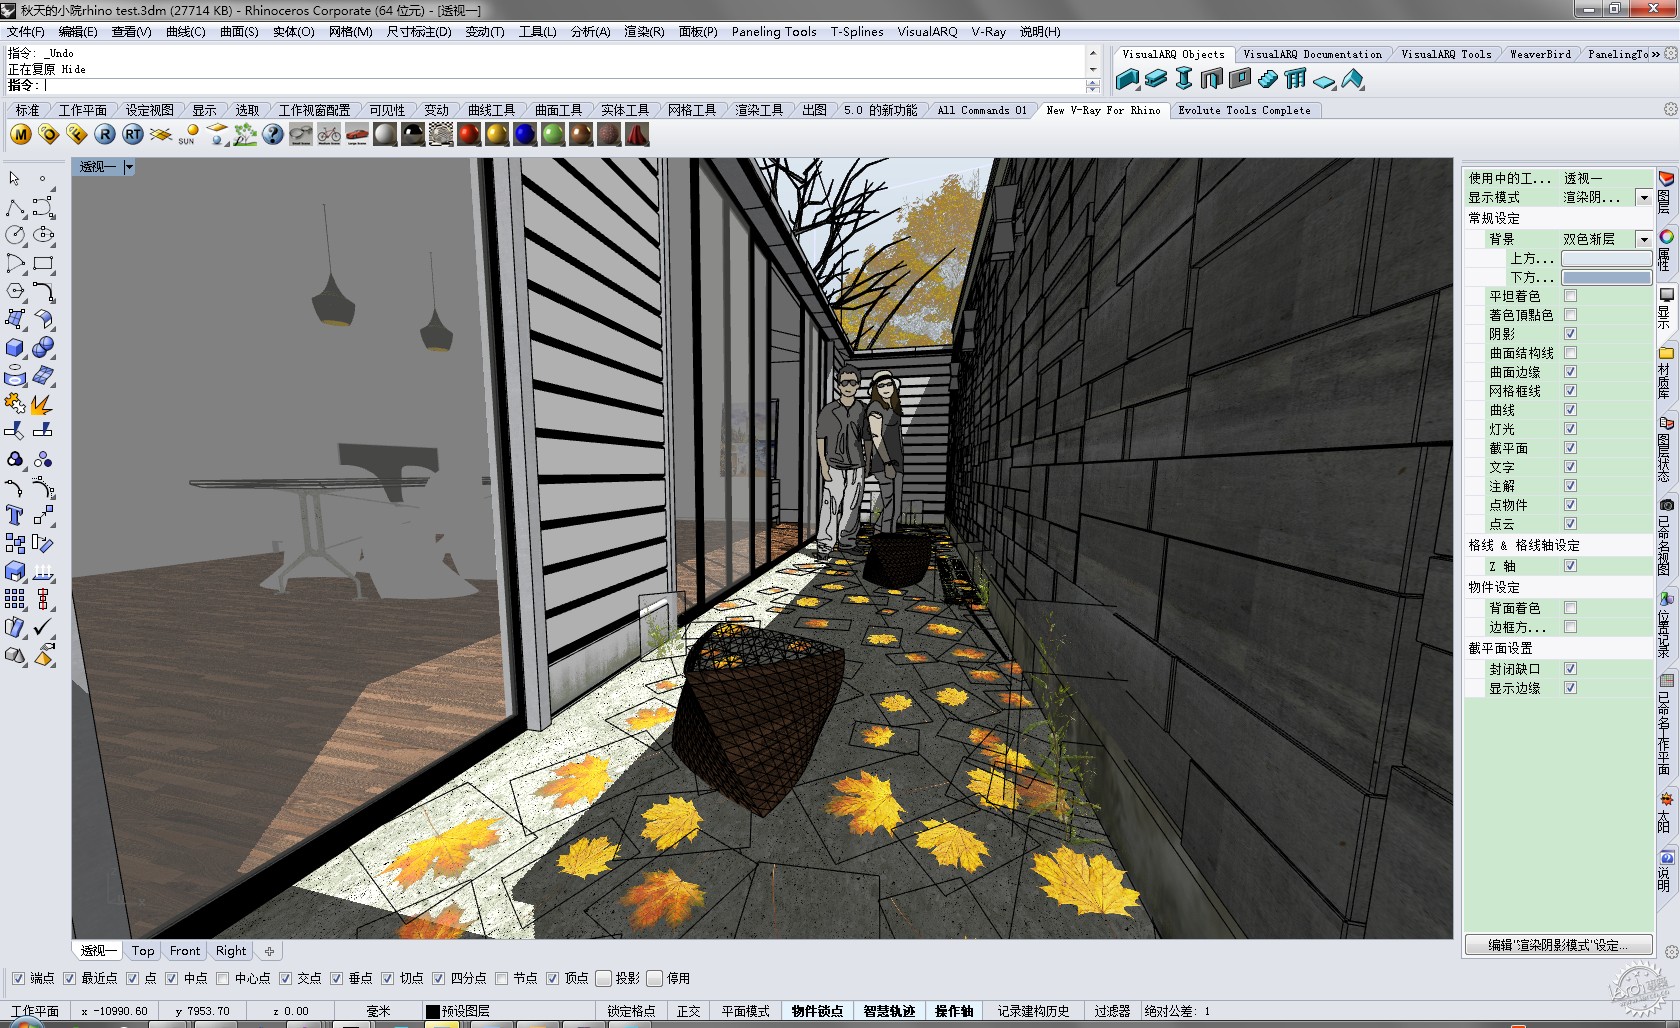Viewport: 1680px width, 1028px height.
Task: Apply the green sphere material preset
Action: [x=553, y=134]
